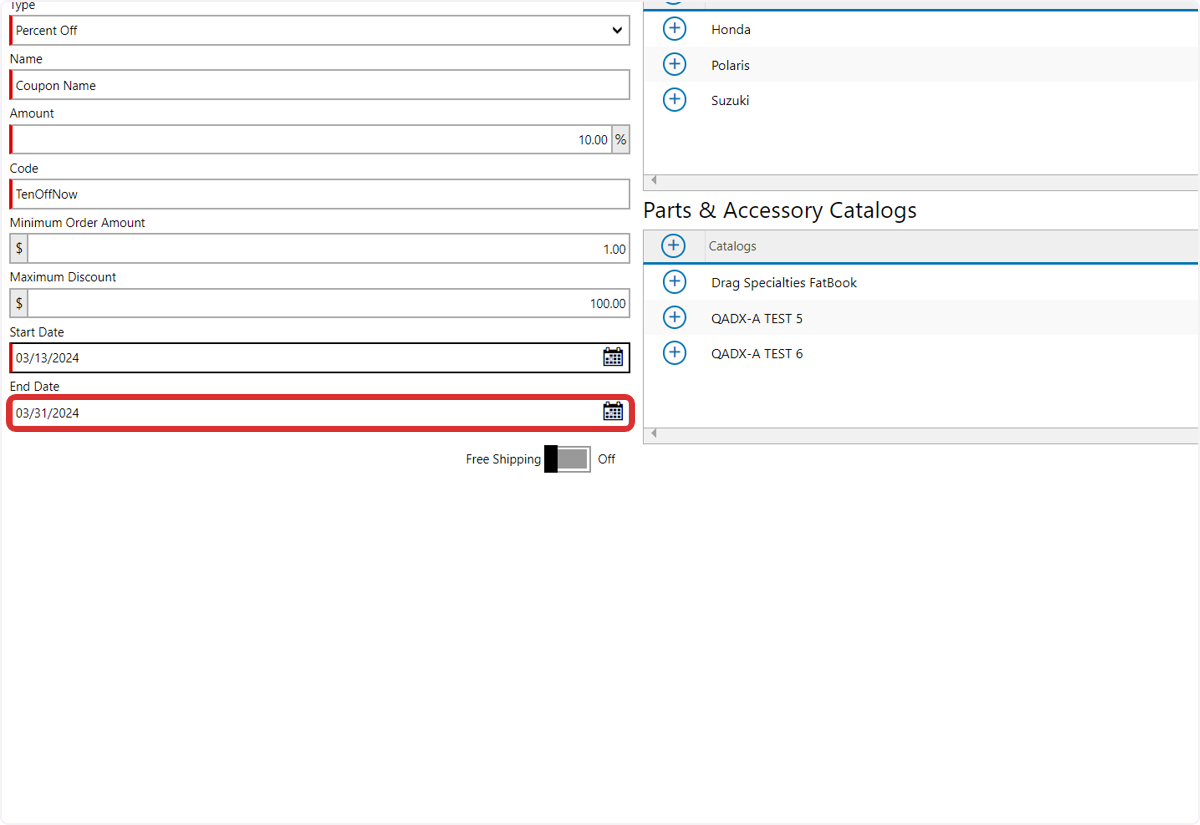Click the Drag Specialties FatBook text

tap(784, 283)
